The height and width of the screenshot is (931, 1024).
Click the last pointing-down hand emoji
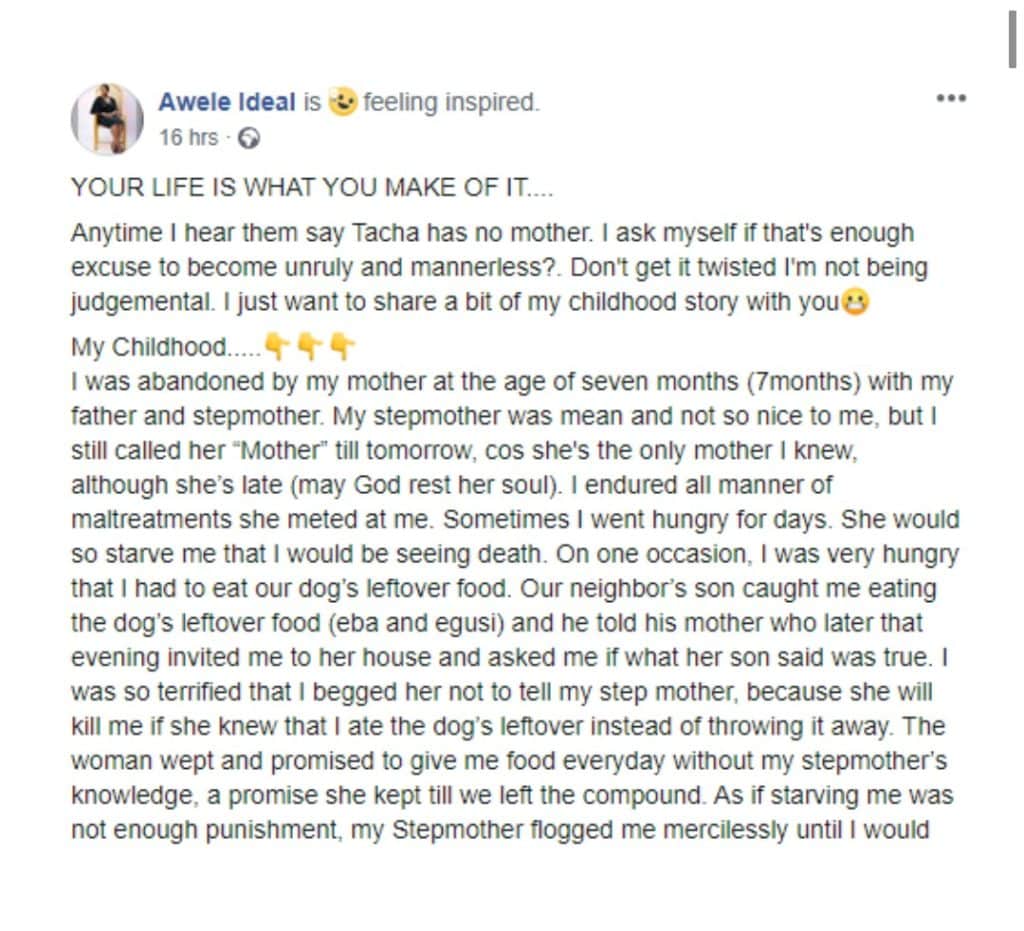pos(342,347)
